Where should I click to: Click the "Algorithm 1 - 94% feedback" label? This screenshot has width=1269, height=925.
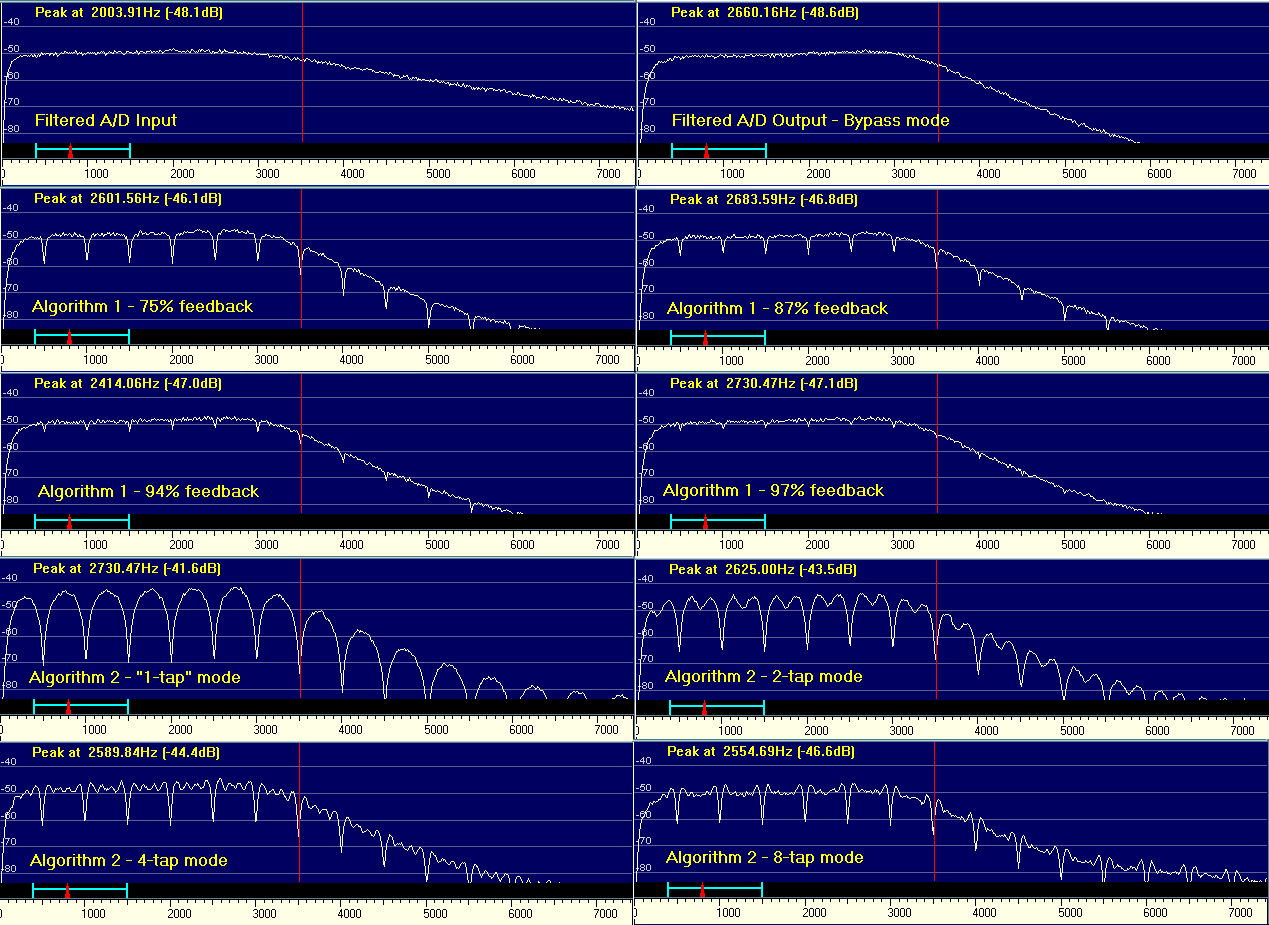149,491
